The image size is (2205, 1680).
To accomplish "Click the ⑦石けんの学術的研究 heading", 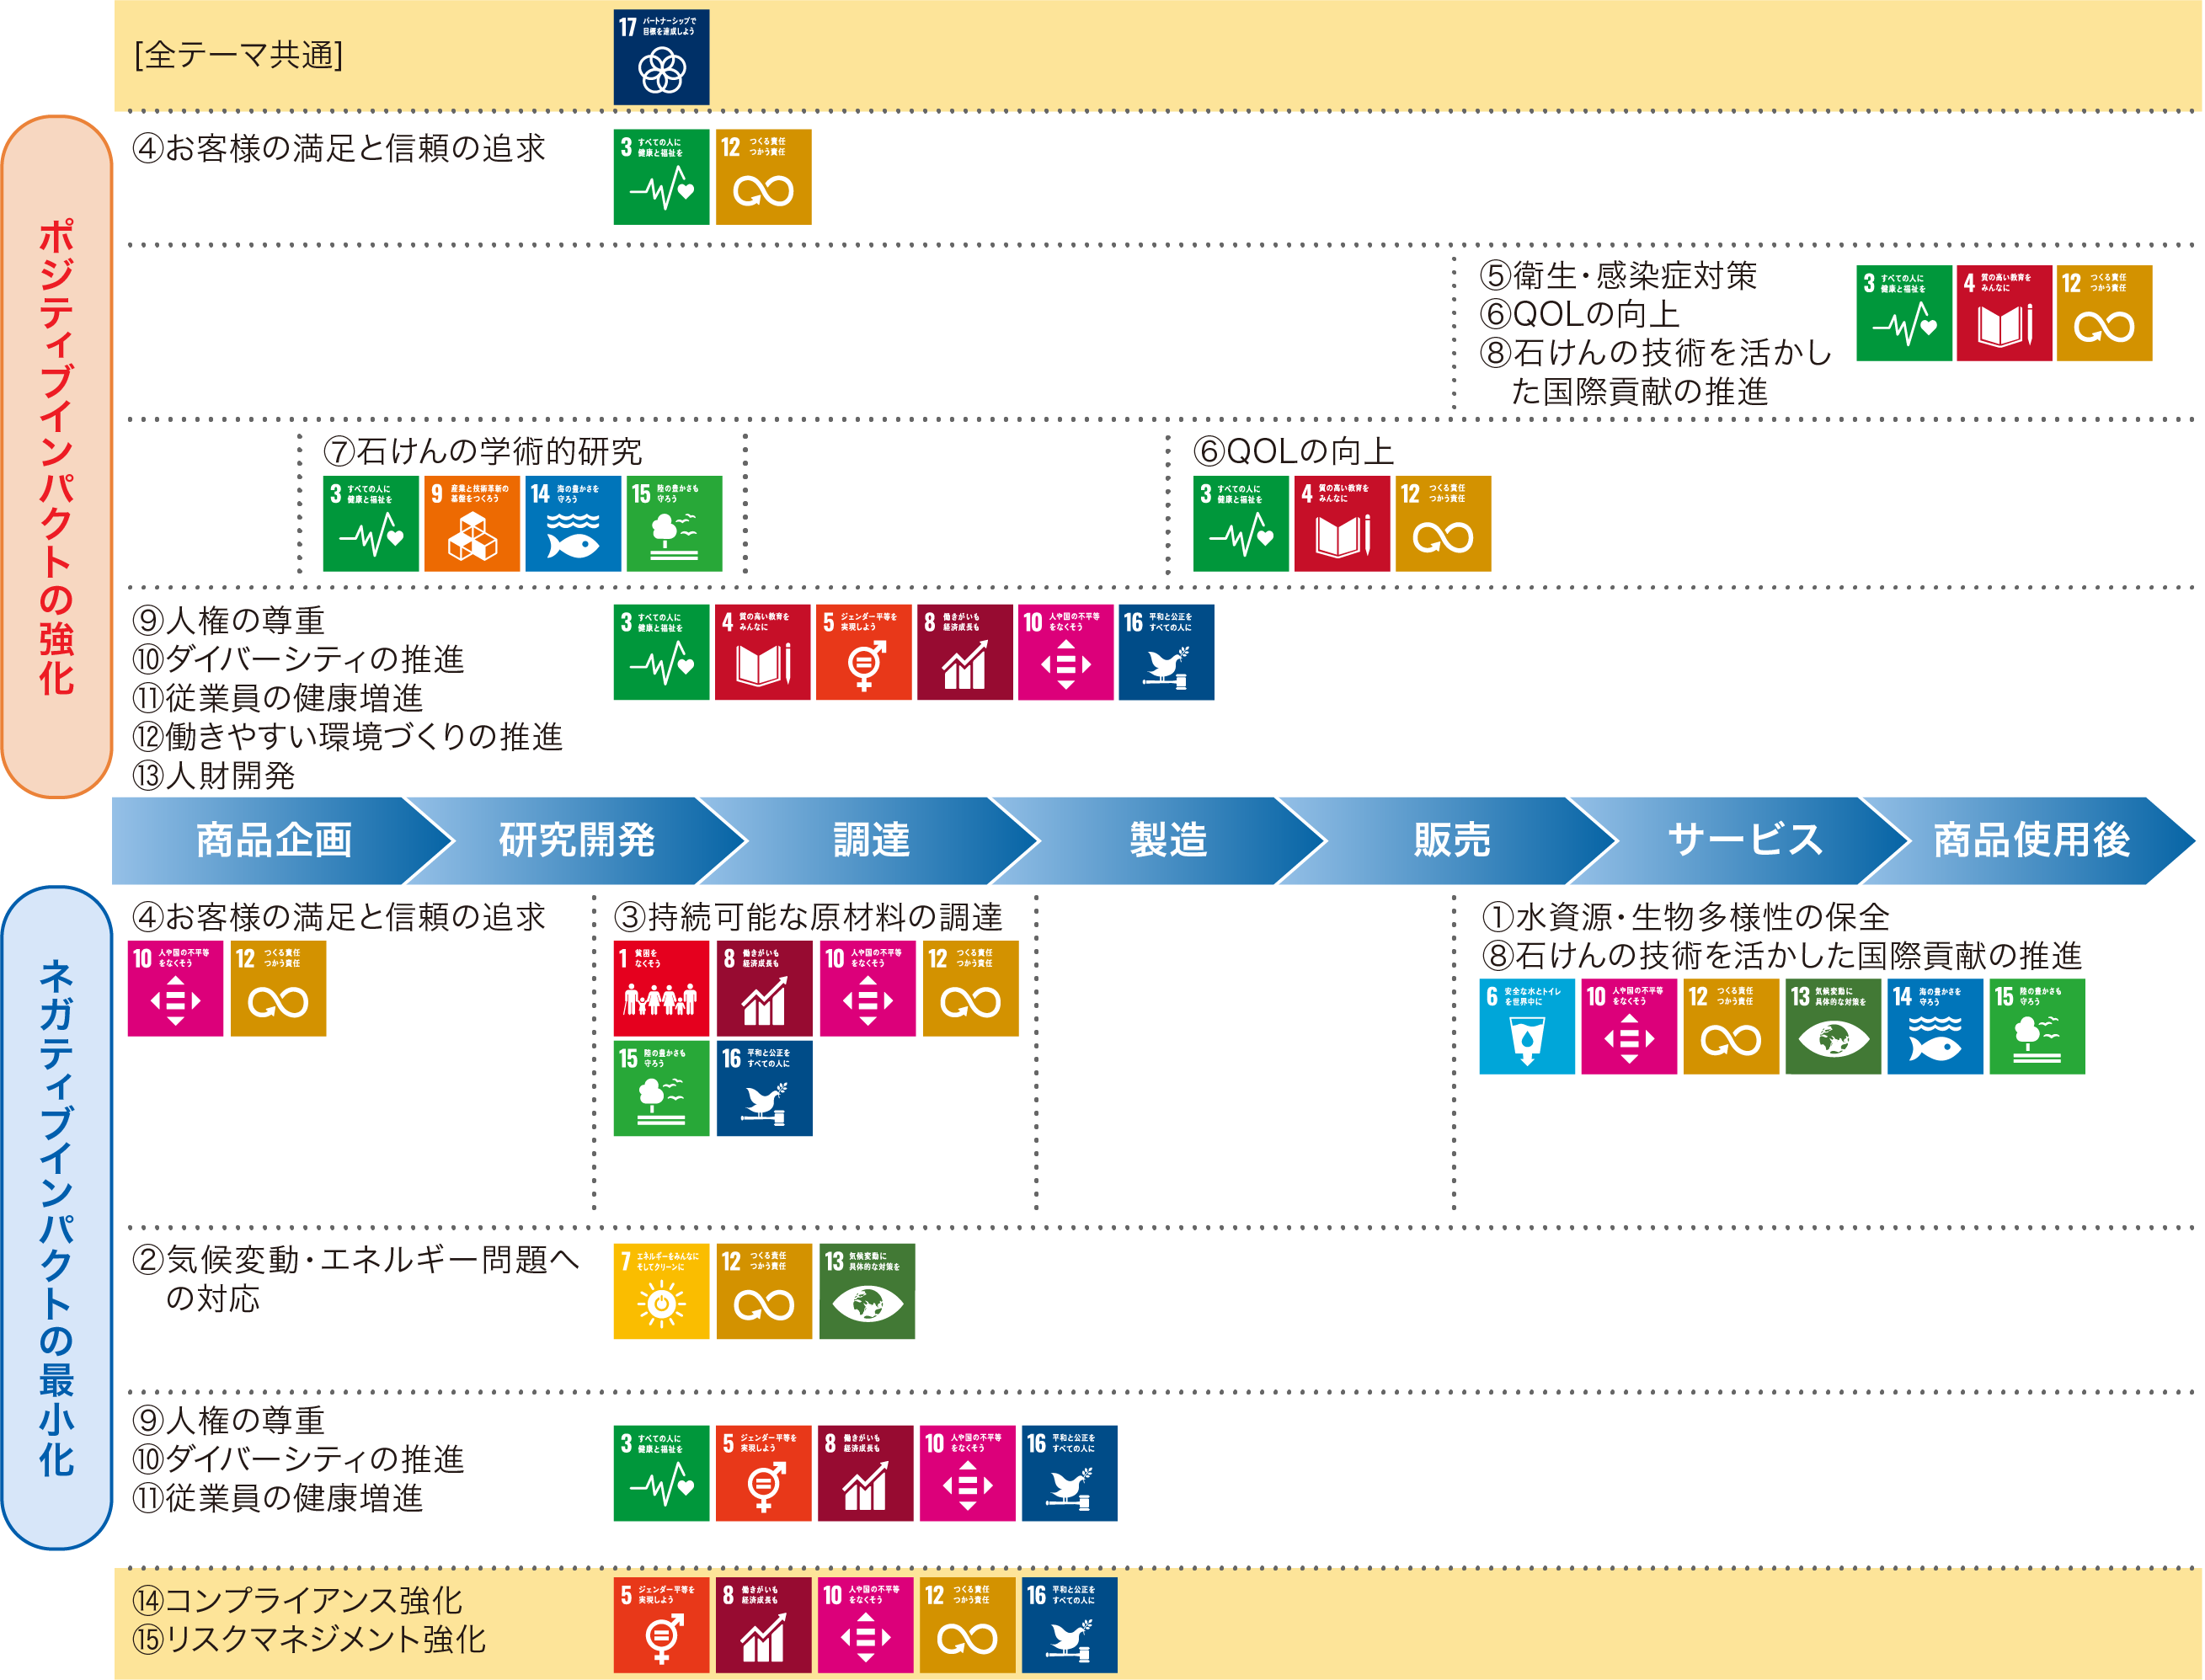I will pos(483,452).
